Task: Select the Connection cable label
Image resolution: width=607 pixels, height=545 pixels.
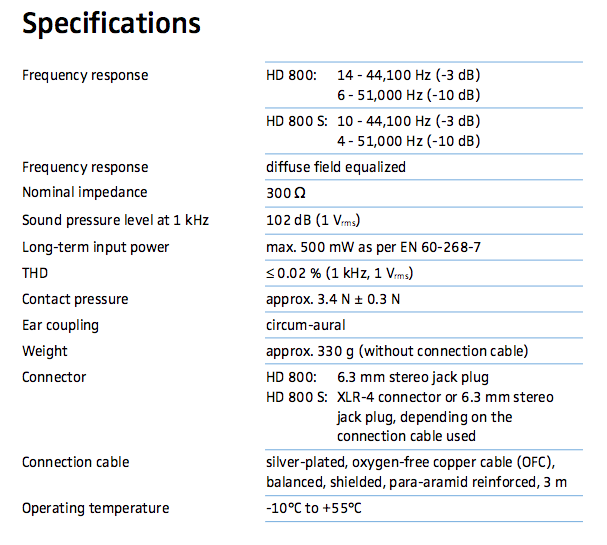Action: coord(76,462)
